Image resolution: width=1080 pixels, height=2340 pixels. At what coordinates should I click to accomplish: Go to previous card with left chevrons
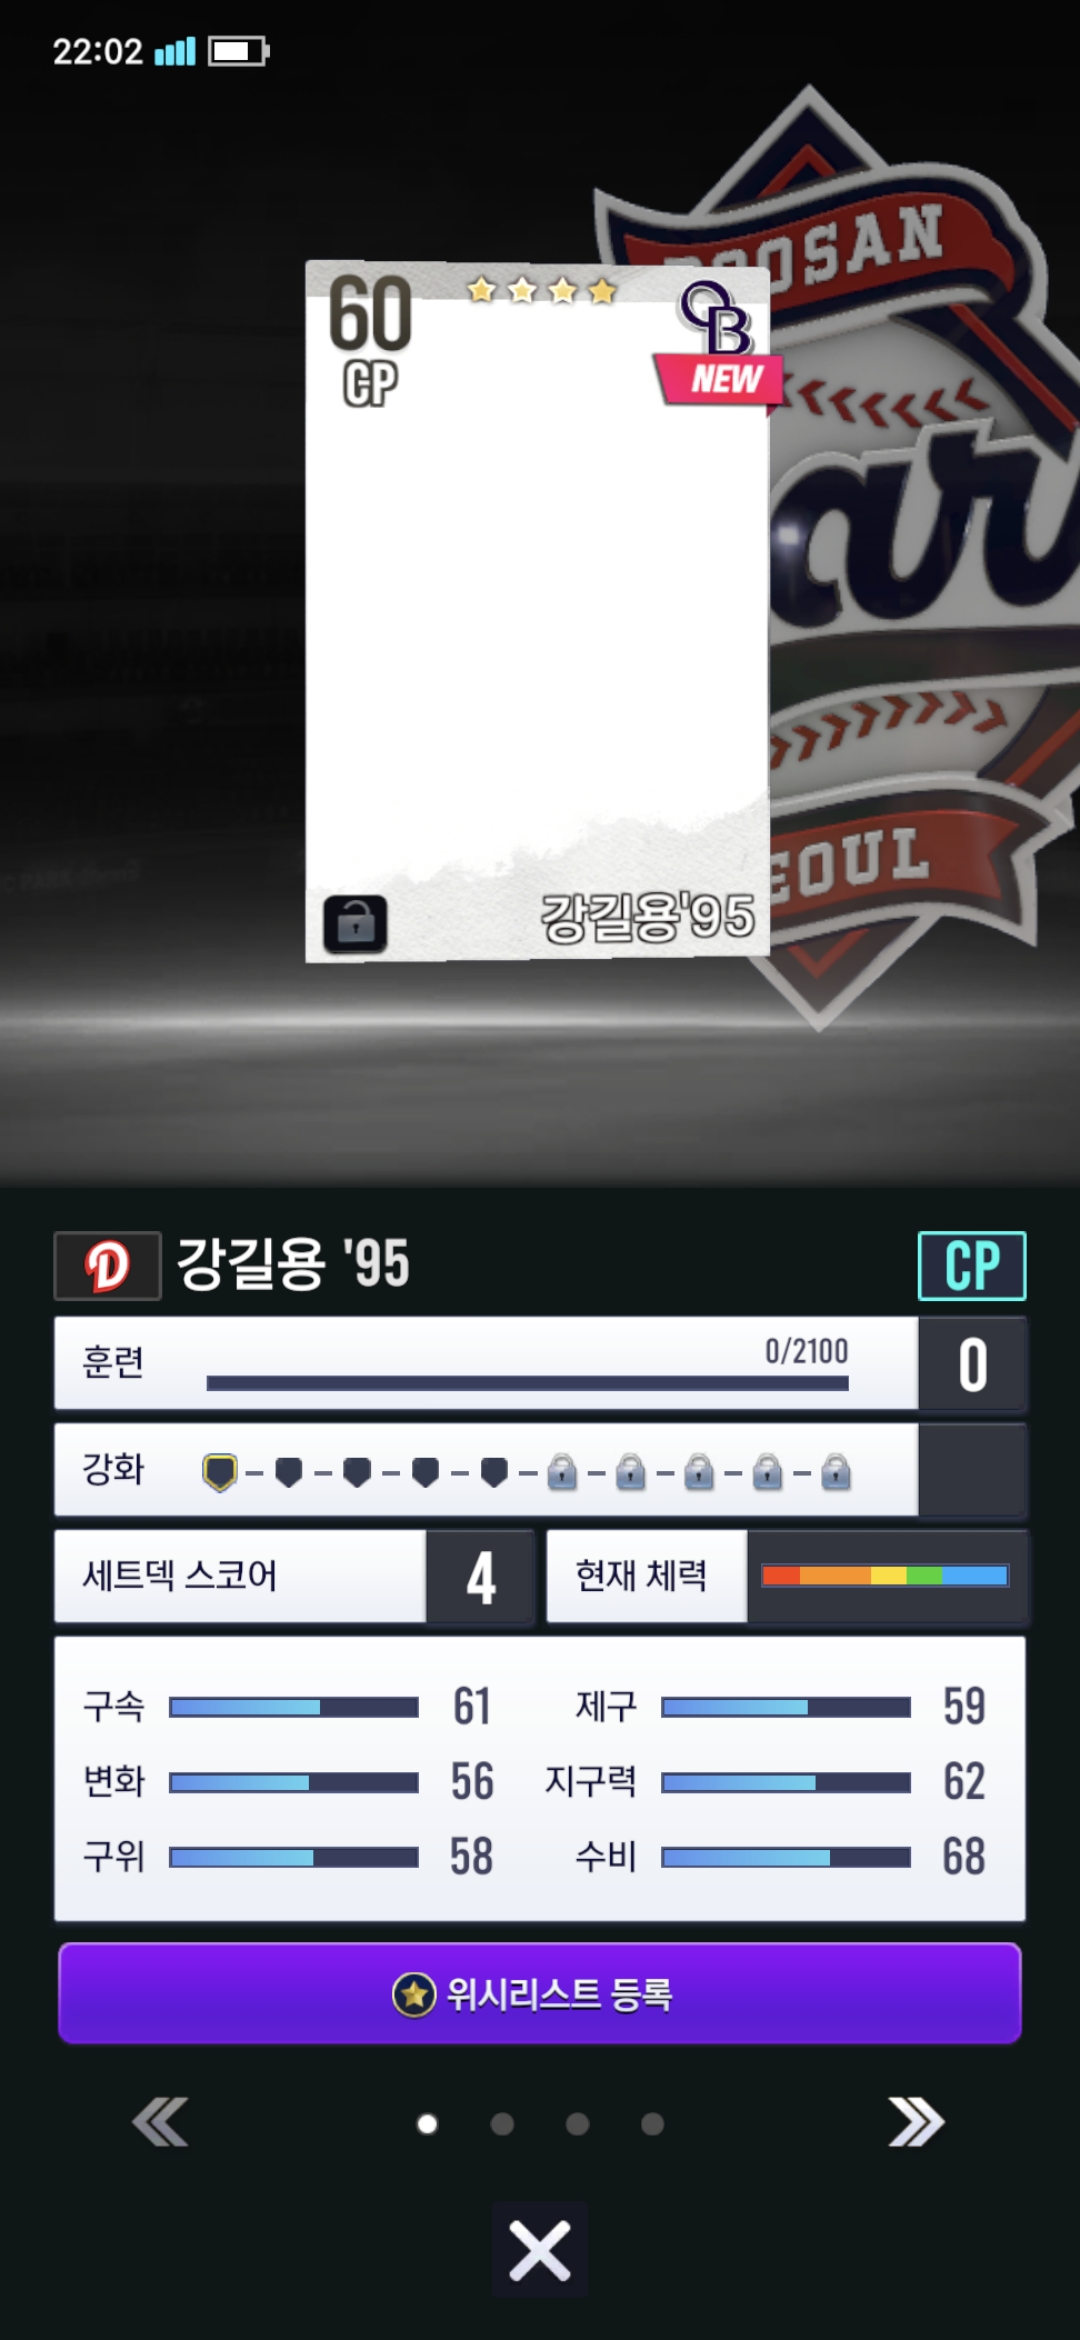[161, 2122]
